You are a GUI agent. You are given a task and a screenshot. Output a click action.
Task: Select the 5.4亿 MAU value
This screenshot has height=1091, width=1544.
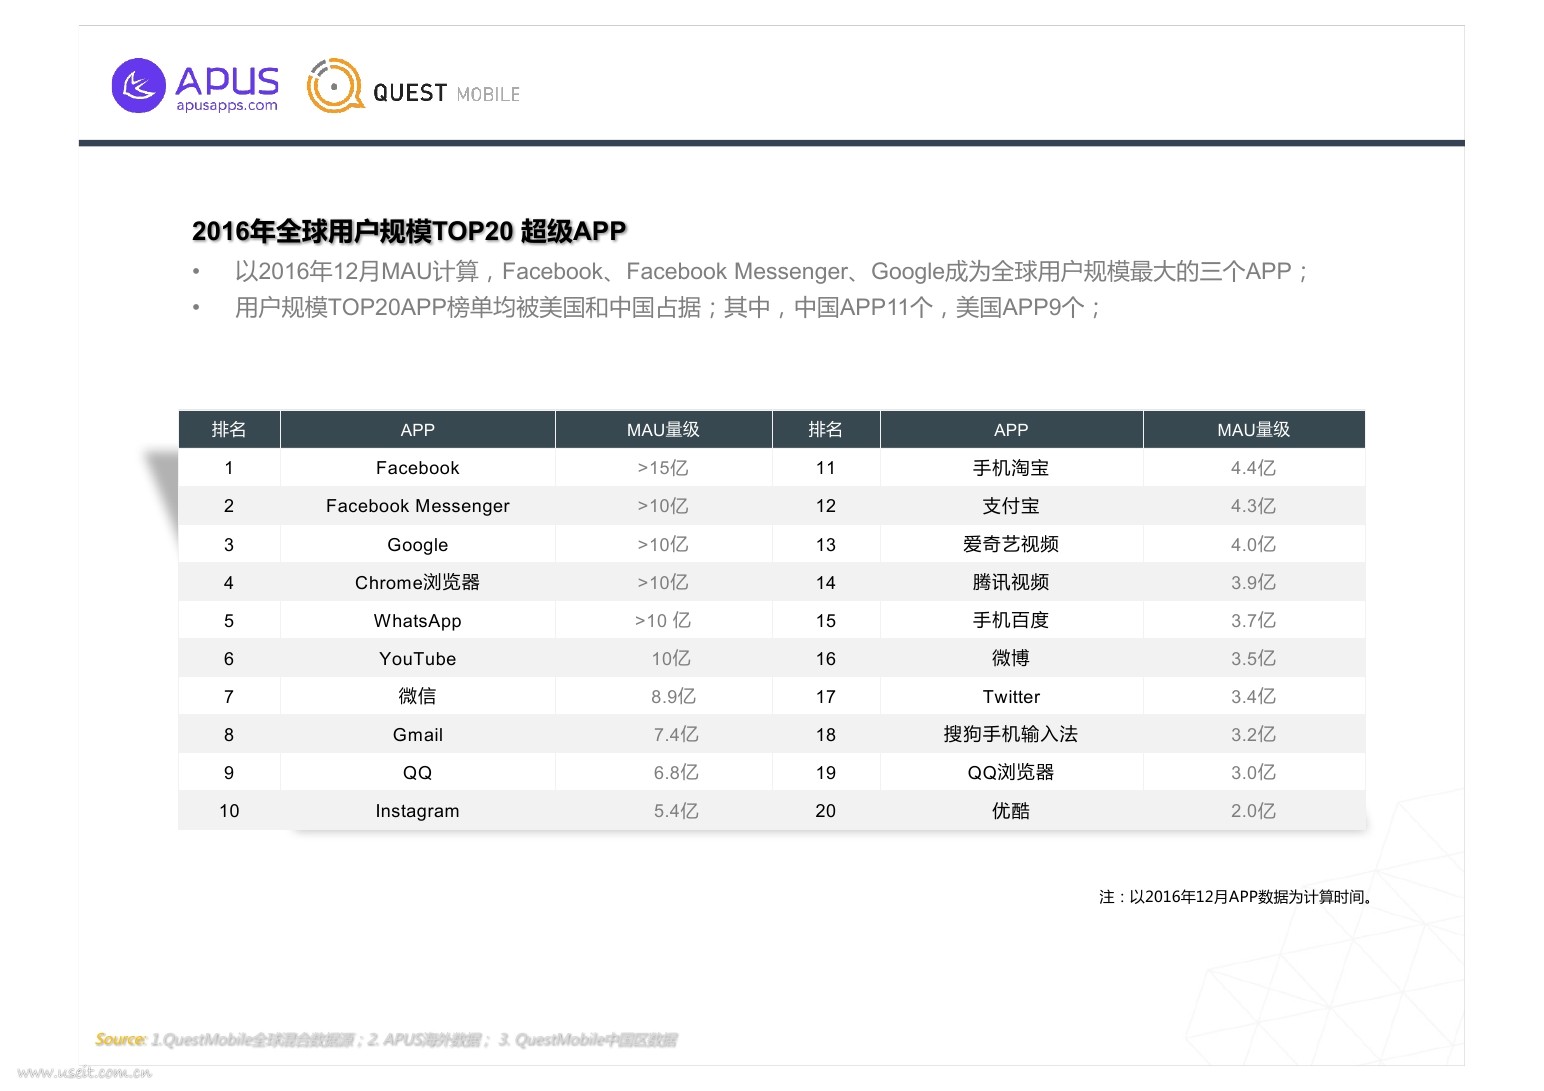(x=676, y=811)
